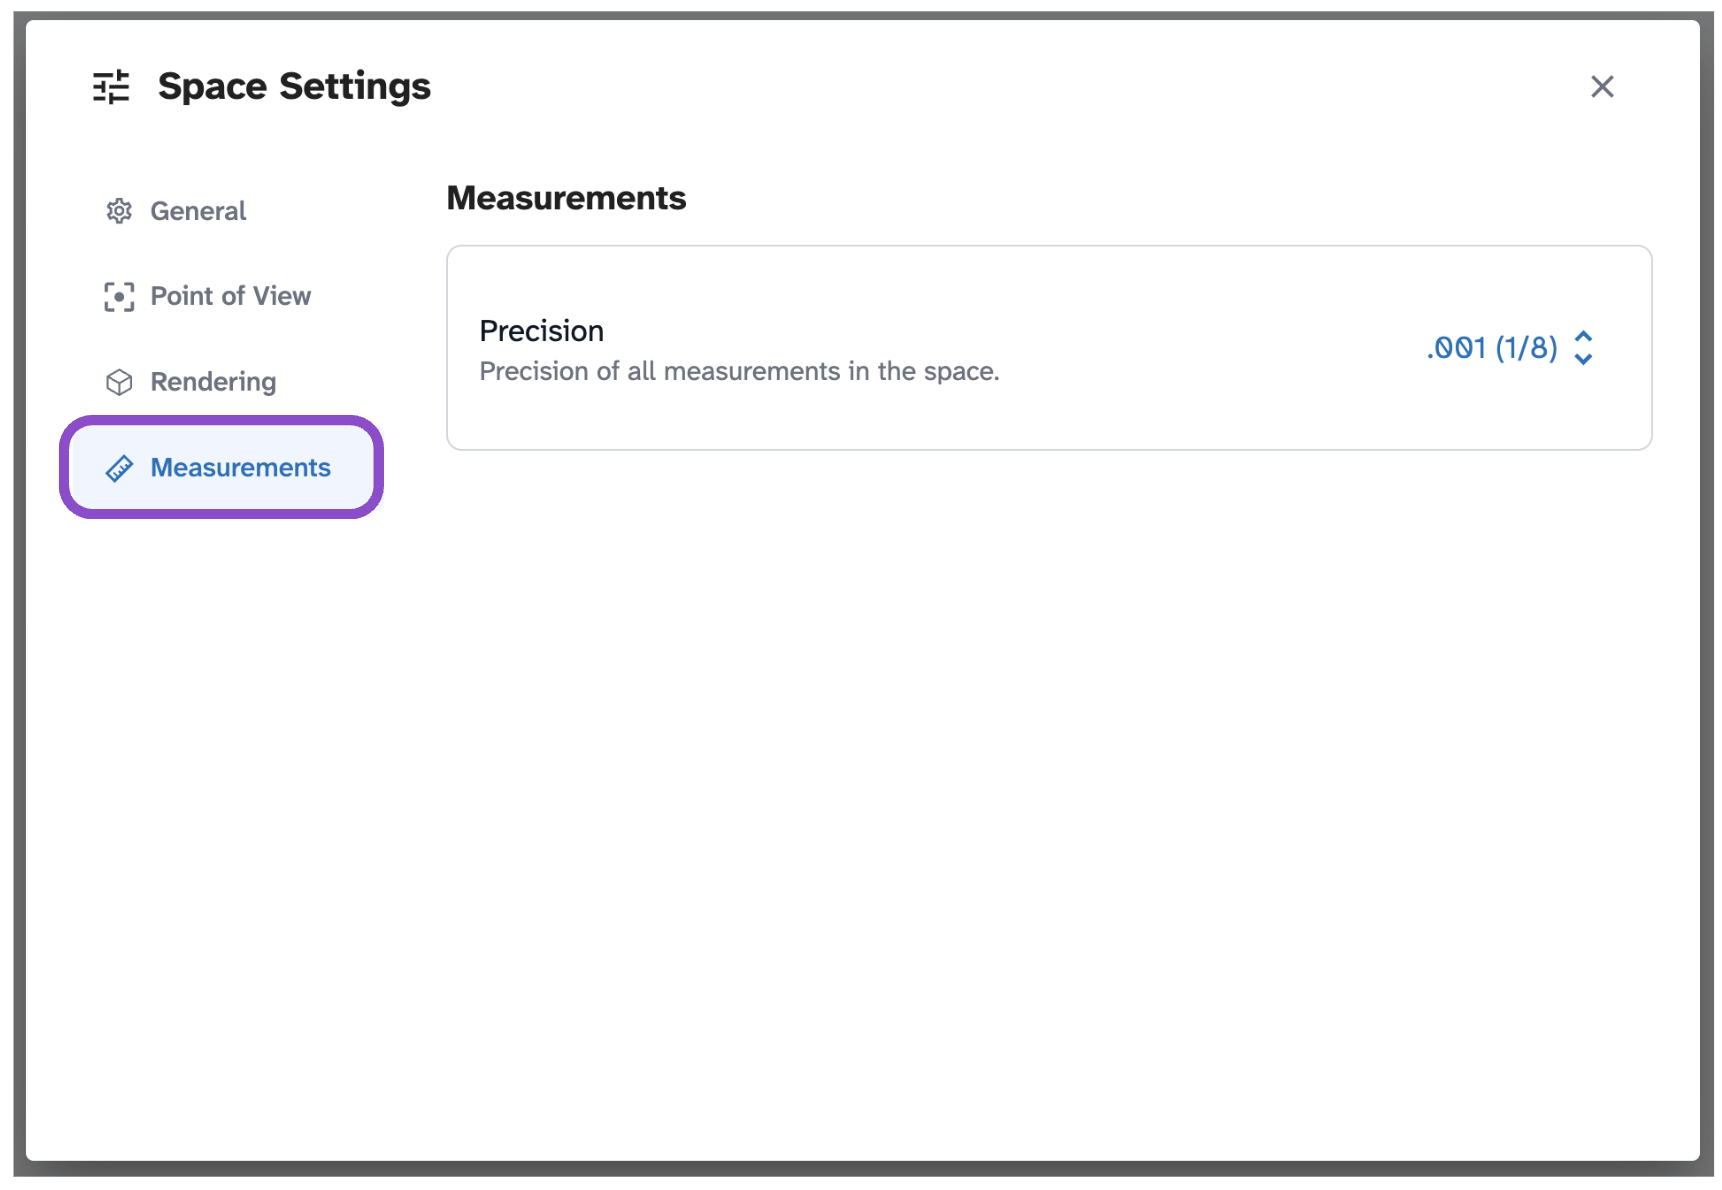Click the sliders icon beside Space Settings
The width and height of the screenshot is (1722, 1190).
(111, 87)
